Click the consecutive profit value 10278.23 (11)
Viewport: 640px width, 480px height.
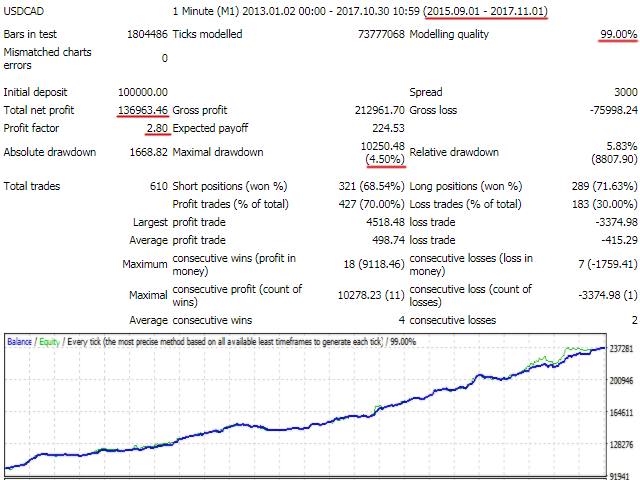coord(371,295)
